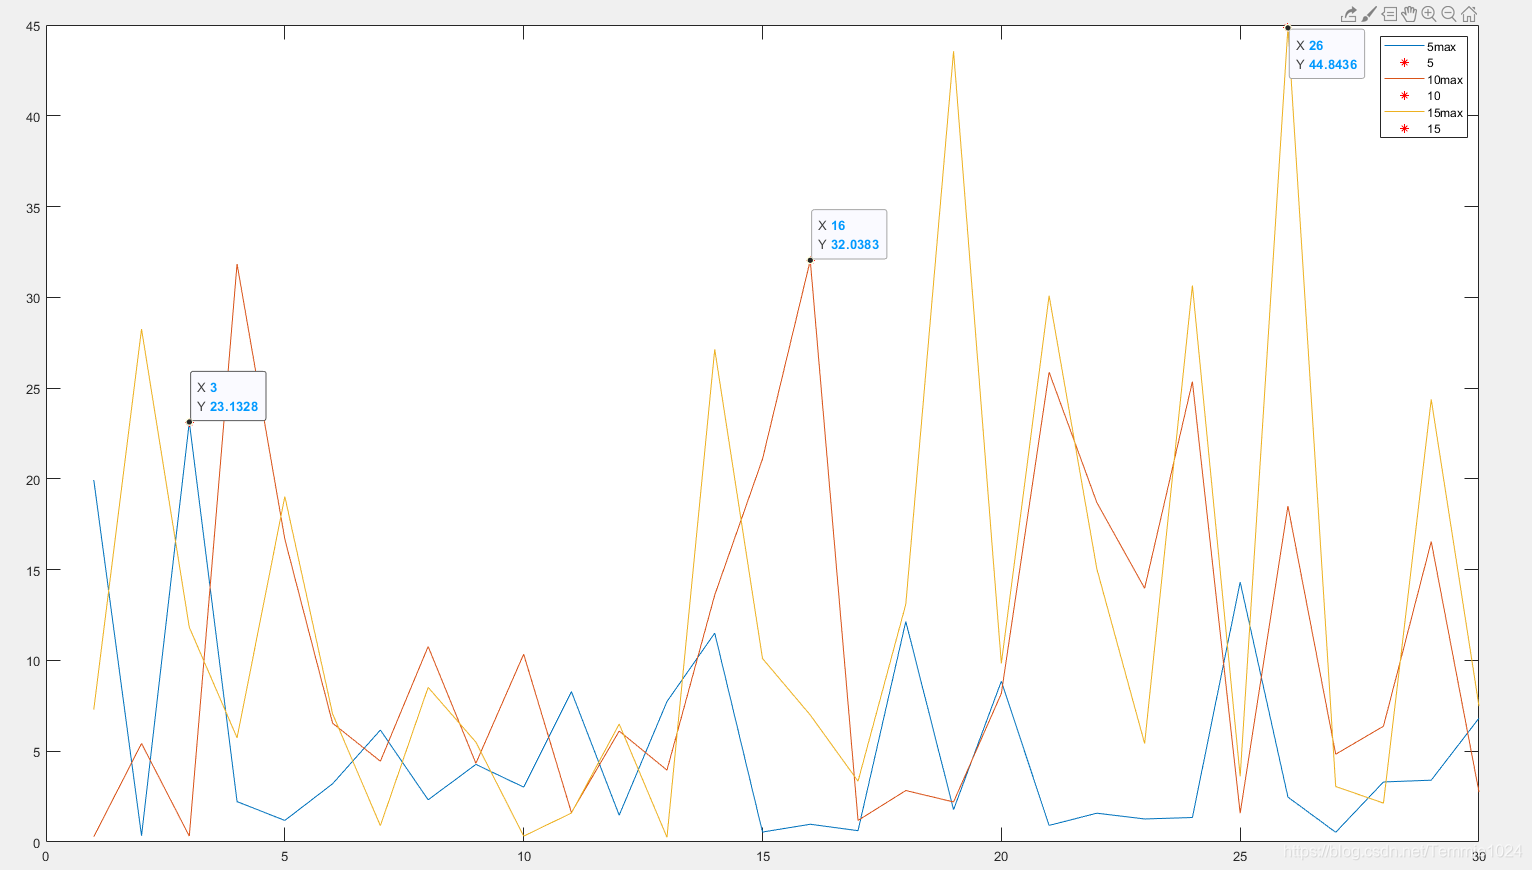Select the Zoom Out magnifier
The height and width of the screenshot is (870, 1532).
(x=1449, y=14)
